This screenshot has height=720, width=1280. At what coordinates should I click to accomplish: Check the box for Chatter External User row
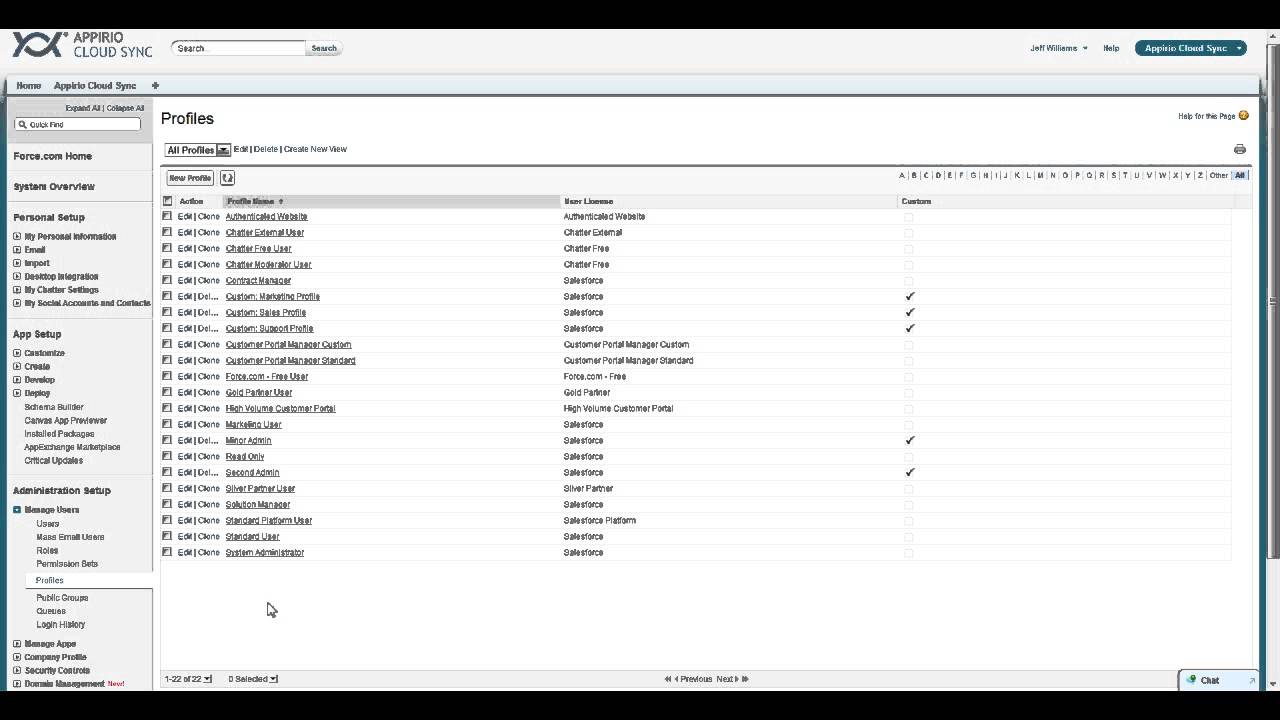(x=167, y=232)
